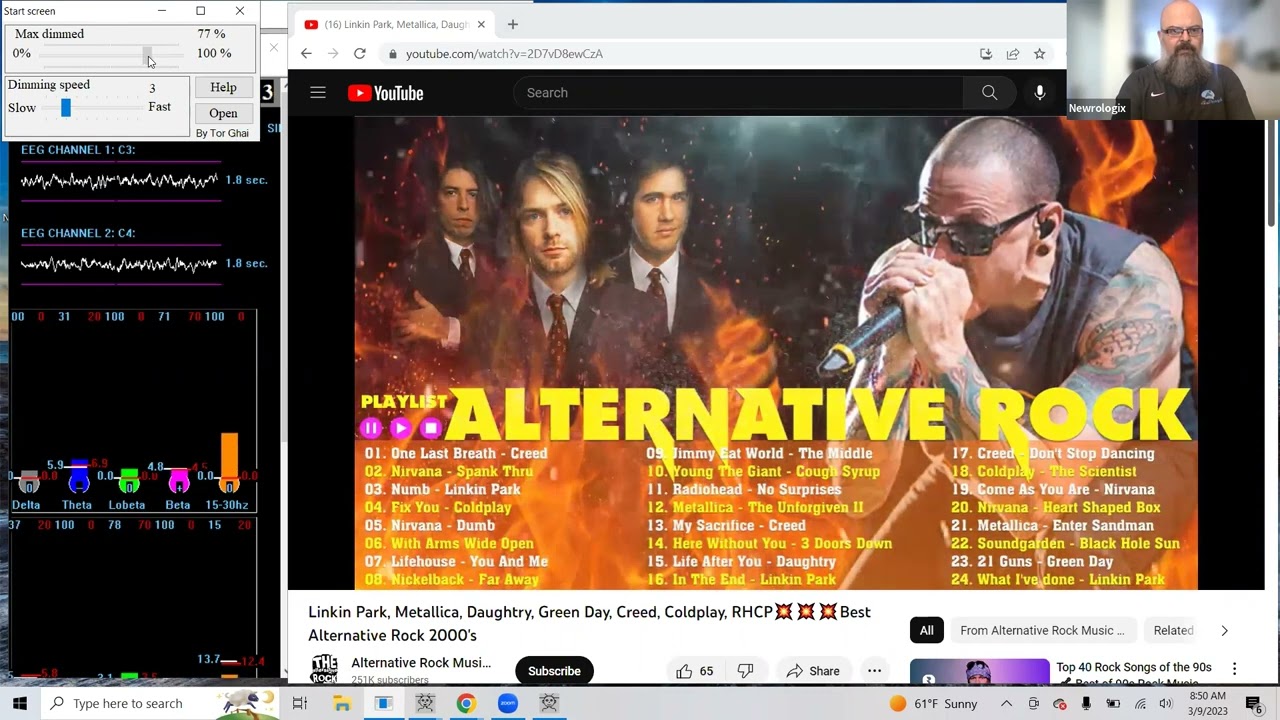Open File Explorer from the taskbar
Viewport: 1280px width, 720px height.
[342, 703]
